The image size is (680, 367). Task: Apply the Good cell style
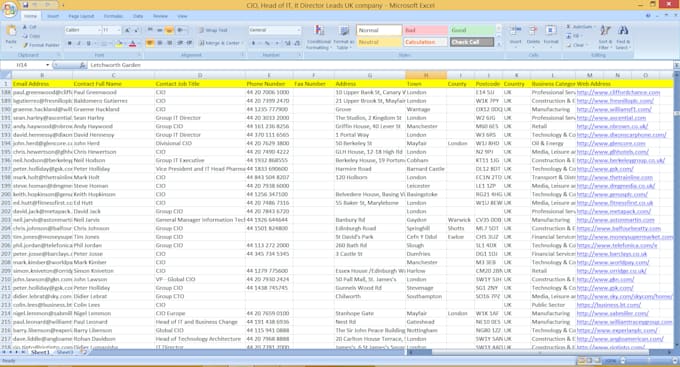(x=471, y=30)
